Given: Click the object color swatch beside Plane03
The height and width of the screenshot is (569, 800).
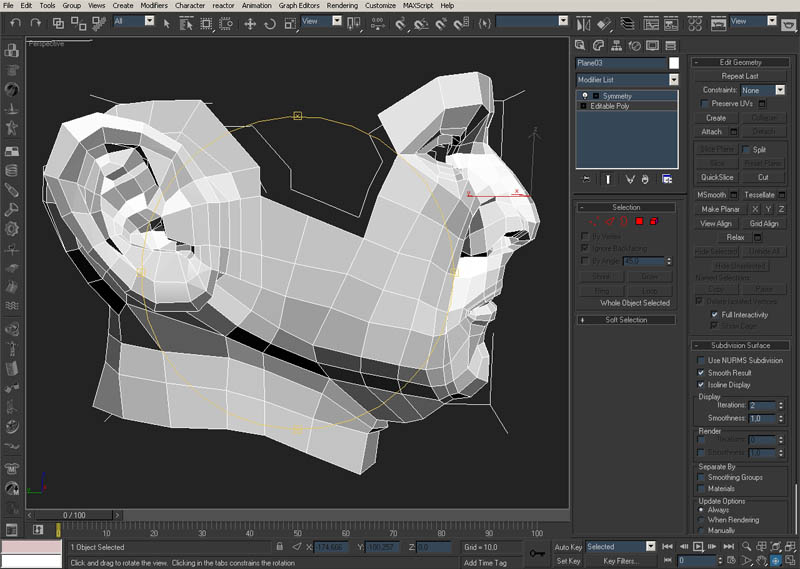Looking at the screenshot, I should [673, 63].
